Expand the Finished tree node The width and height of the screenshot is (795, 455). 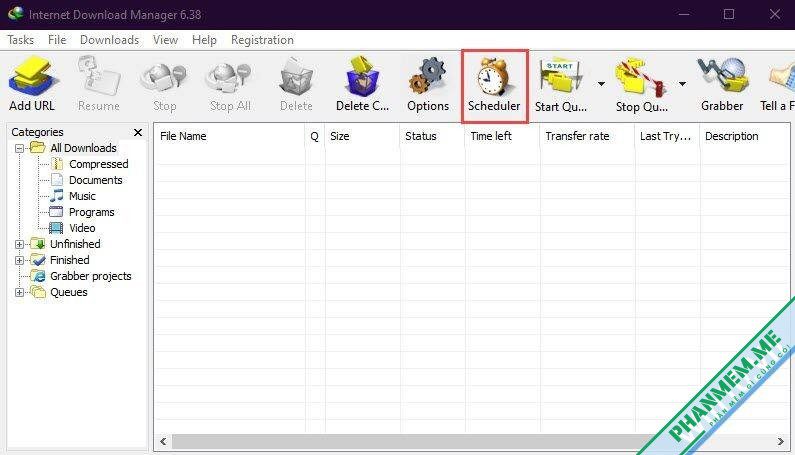click(19, 260)
